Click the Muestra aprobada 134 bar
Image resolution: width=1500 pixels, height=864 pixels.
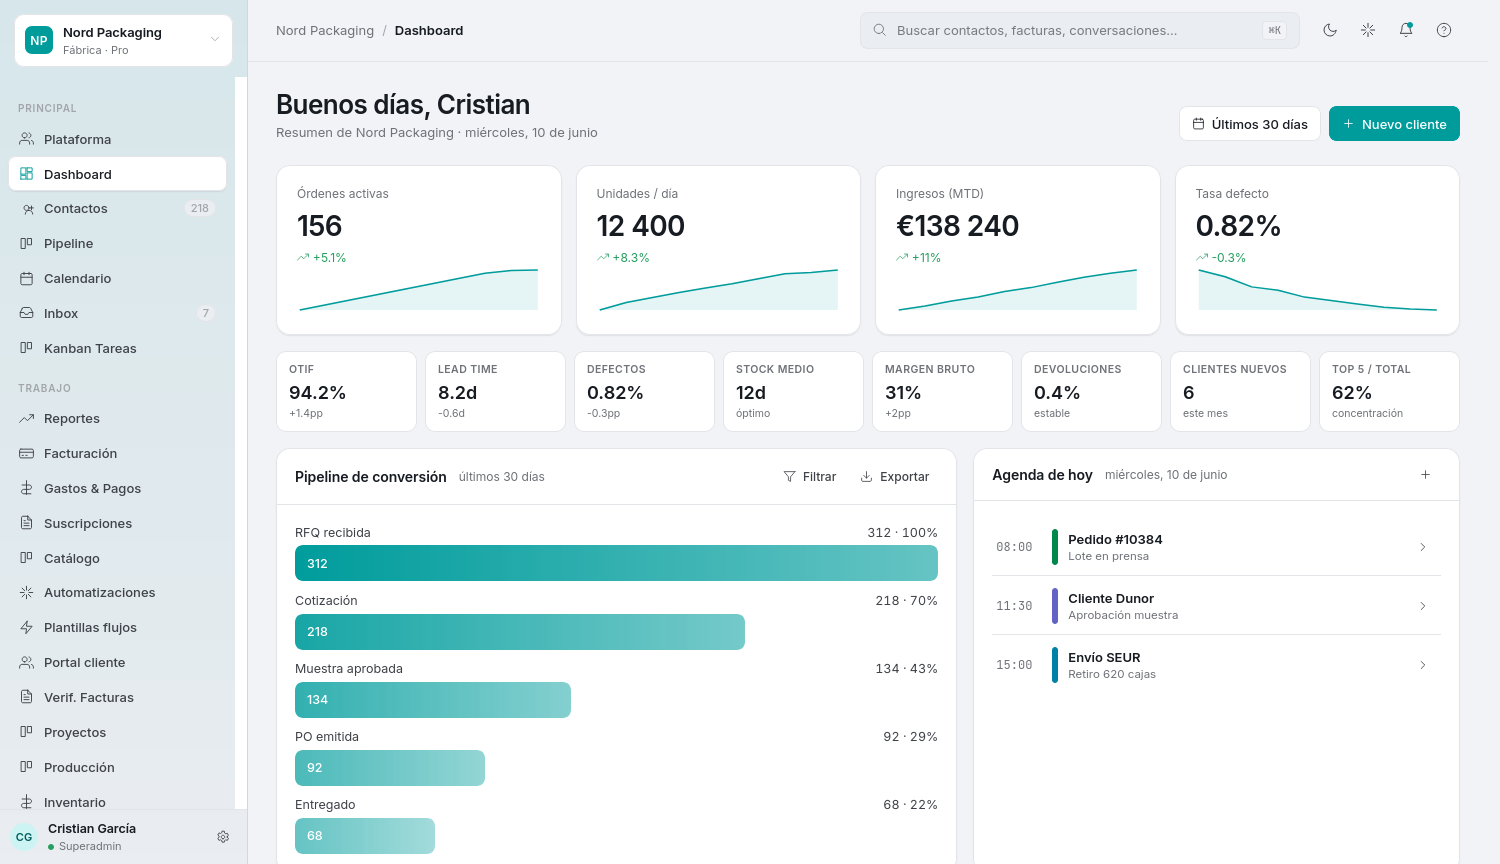(x=433, y=700)
